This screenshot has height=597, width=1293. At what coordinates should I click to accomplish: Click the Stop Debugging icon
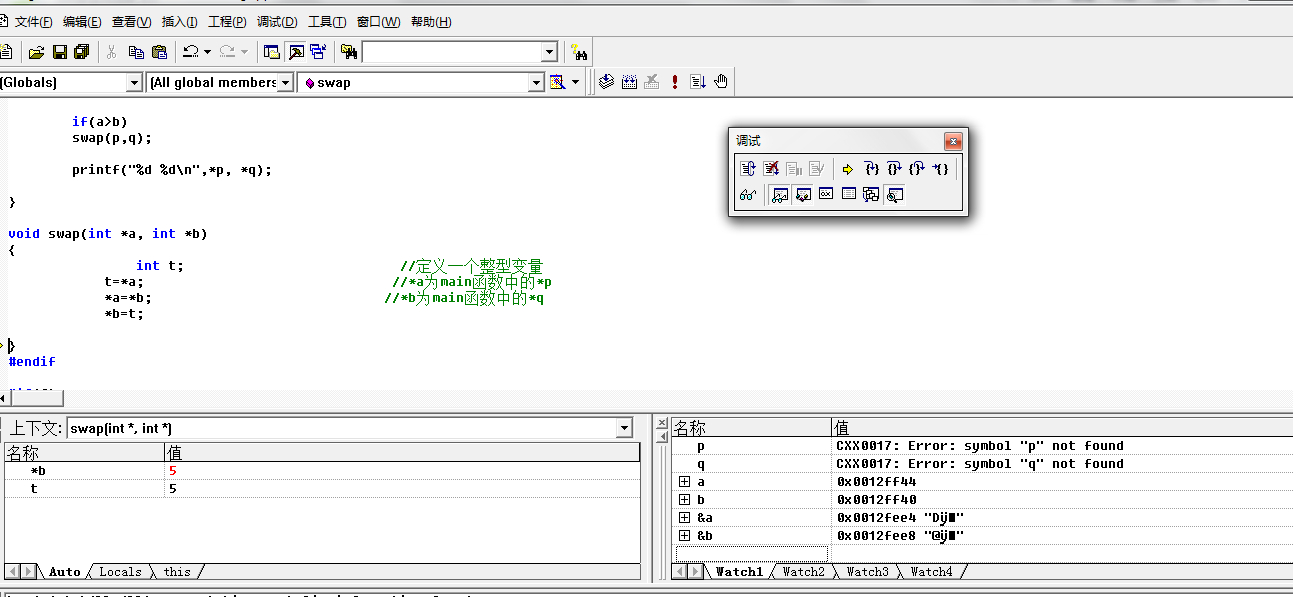(x=771, y=169)
